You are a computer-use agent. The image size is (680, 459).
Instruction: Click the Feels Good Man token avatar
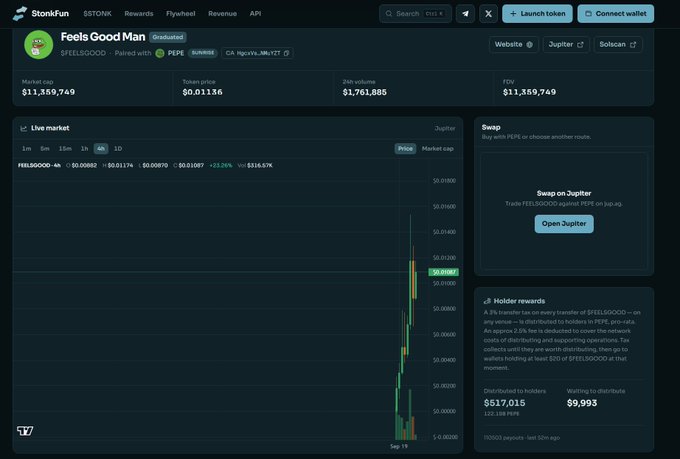click(x=39, y=44)
